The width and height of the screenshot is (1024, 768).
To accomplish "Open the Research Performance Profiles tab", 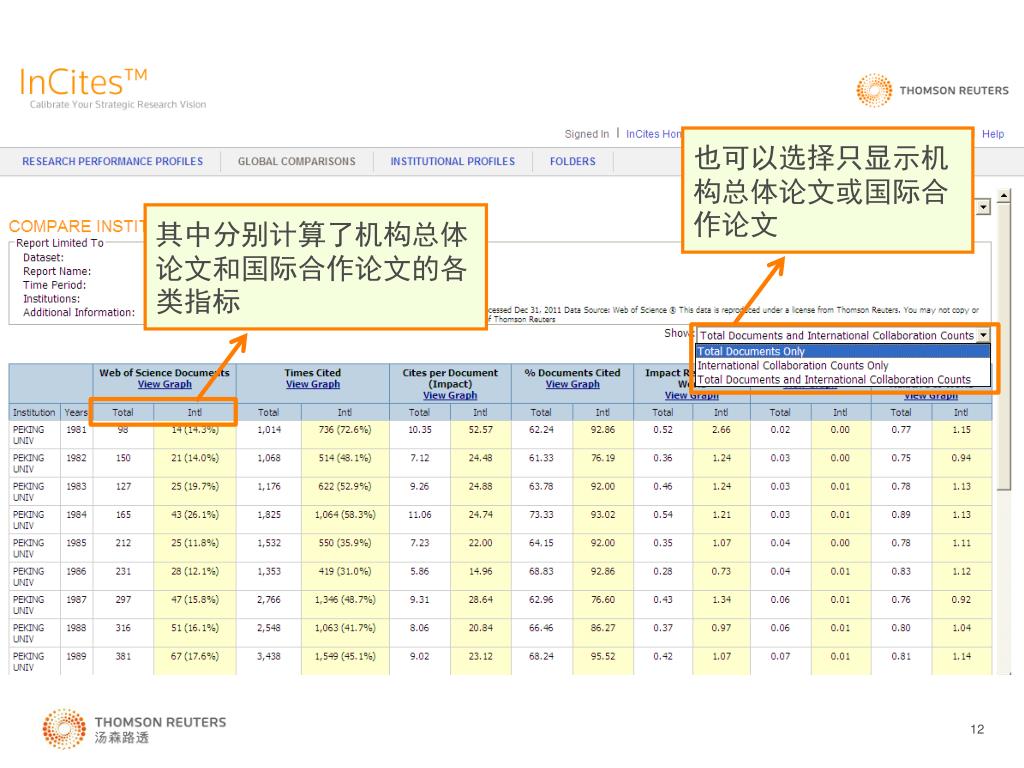I will (112, 161).
